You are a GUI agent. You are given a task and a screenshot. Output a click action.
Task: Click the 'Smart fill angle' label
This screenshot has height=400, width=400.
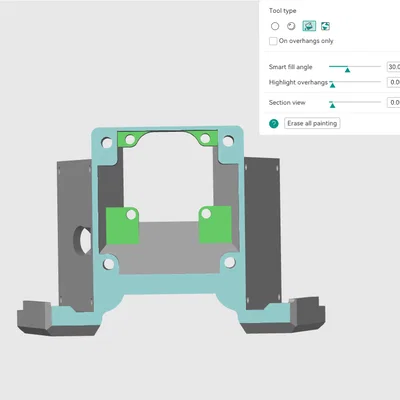tap(291, 67)
